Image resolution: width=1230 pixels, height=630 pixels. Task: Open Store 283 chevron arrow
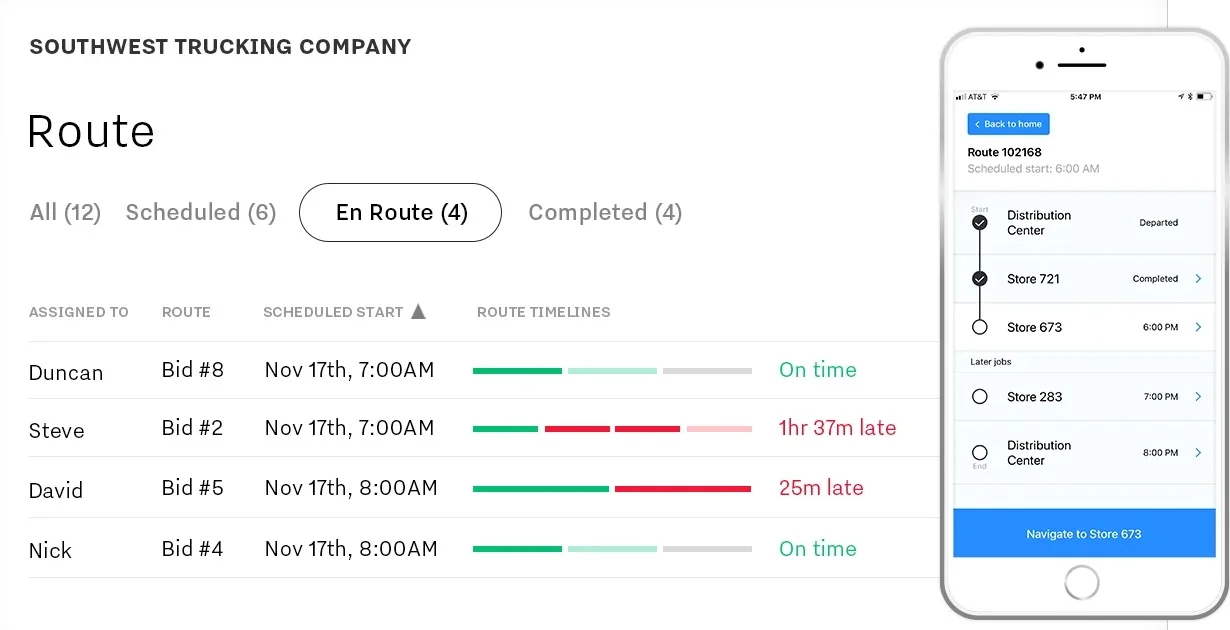(1198, 397)
